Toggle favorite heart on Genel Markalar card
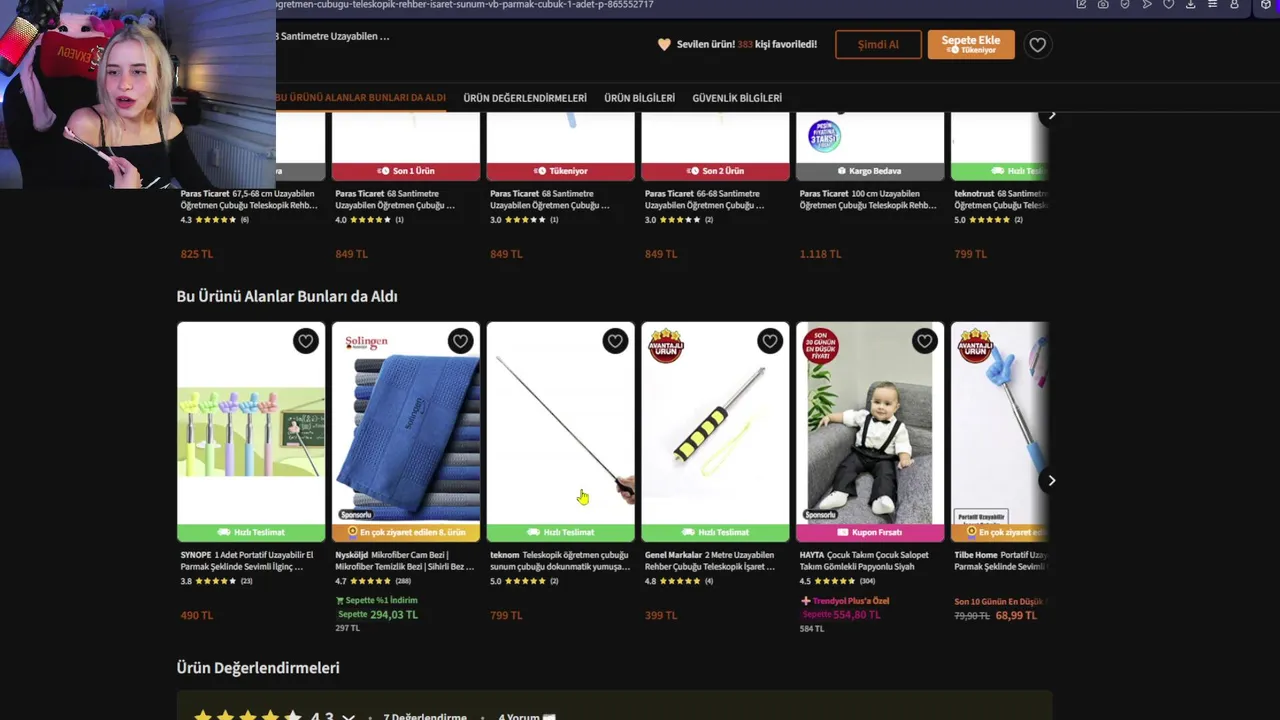 pyautogui.click(x=770, y=341)
